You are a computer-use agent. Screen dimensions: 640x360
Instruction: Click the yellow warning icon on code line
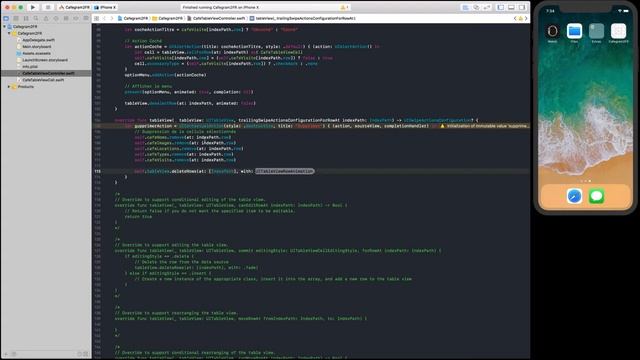[x=442, y=126]
